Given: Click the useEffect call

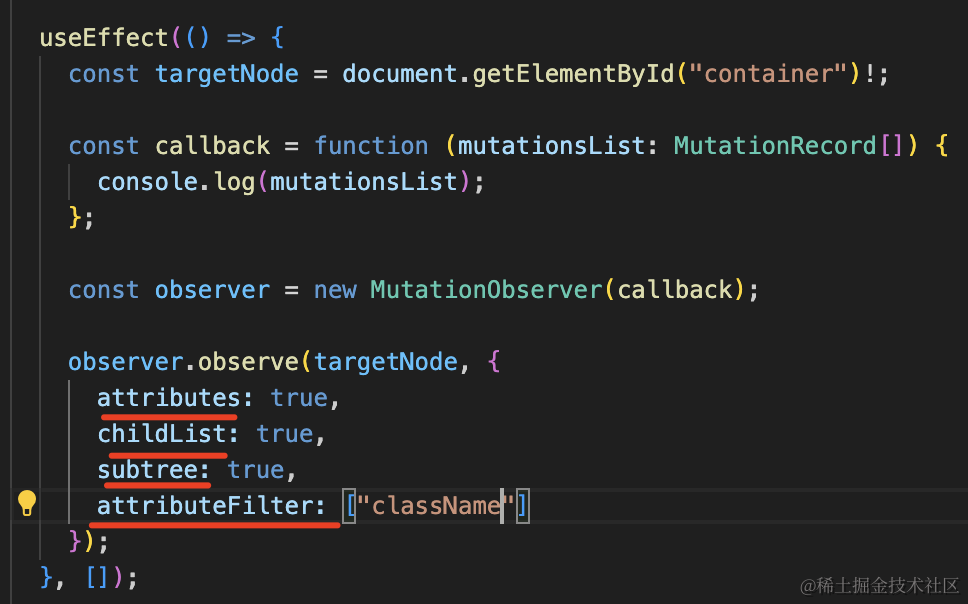Looking at the screenshot, I should pyautogui.click(x=104, y=38).
